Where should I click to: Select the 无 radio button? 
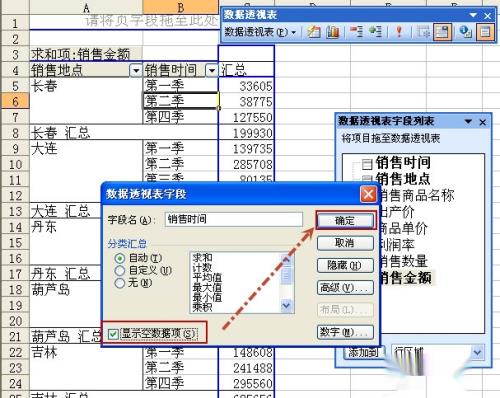[x=119, y=283]
